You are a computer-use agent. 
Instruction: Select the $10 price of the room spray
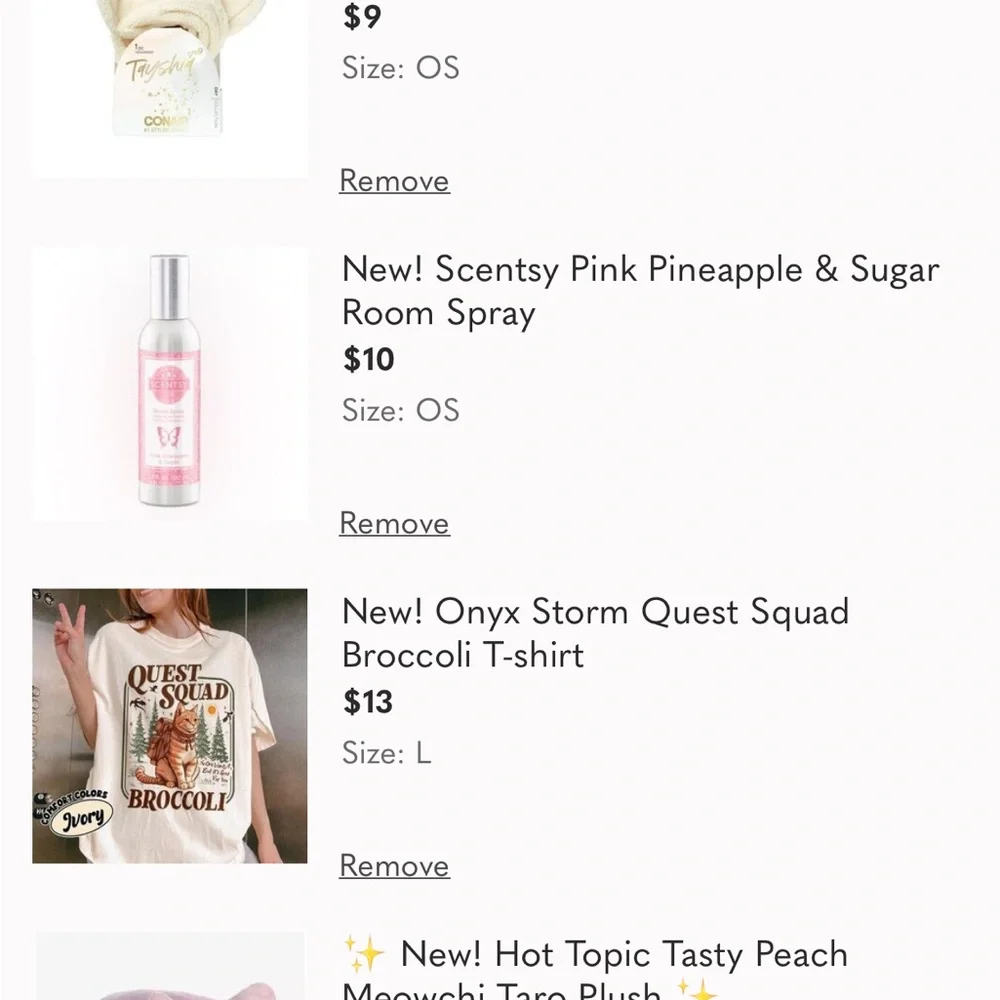tap(369, 360)
